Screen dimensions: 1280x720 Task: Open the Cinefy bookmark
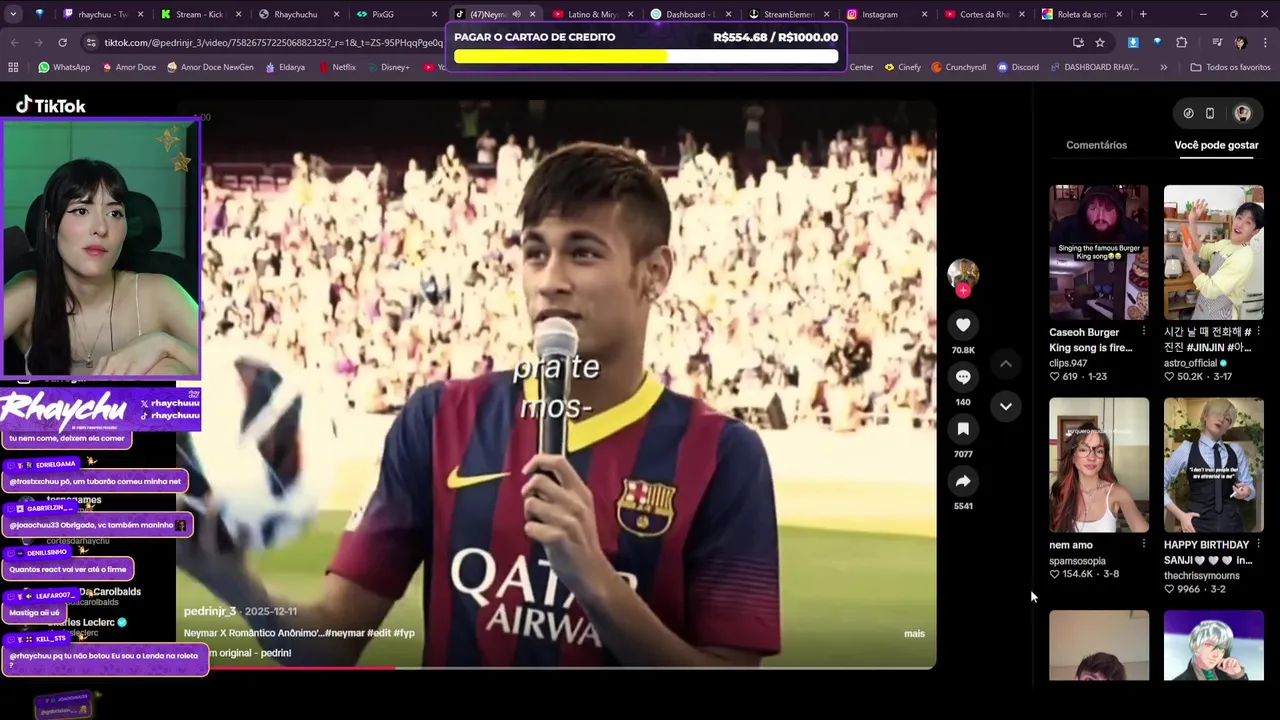[x=902, y=67]
